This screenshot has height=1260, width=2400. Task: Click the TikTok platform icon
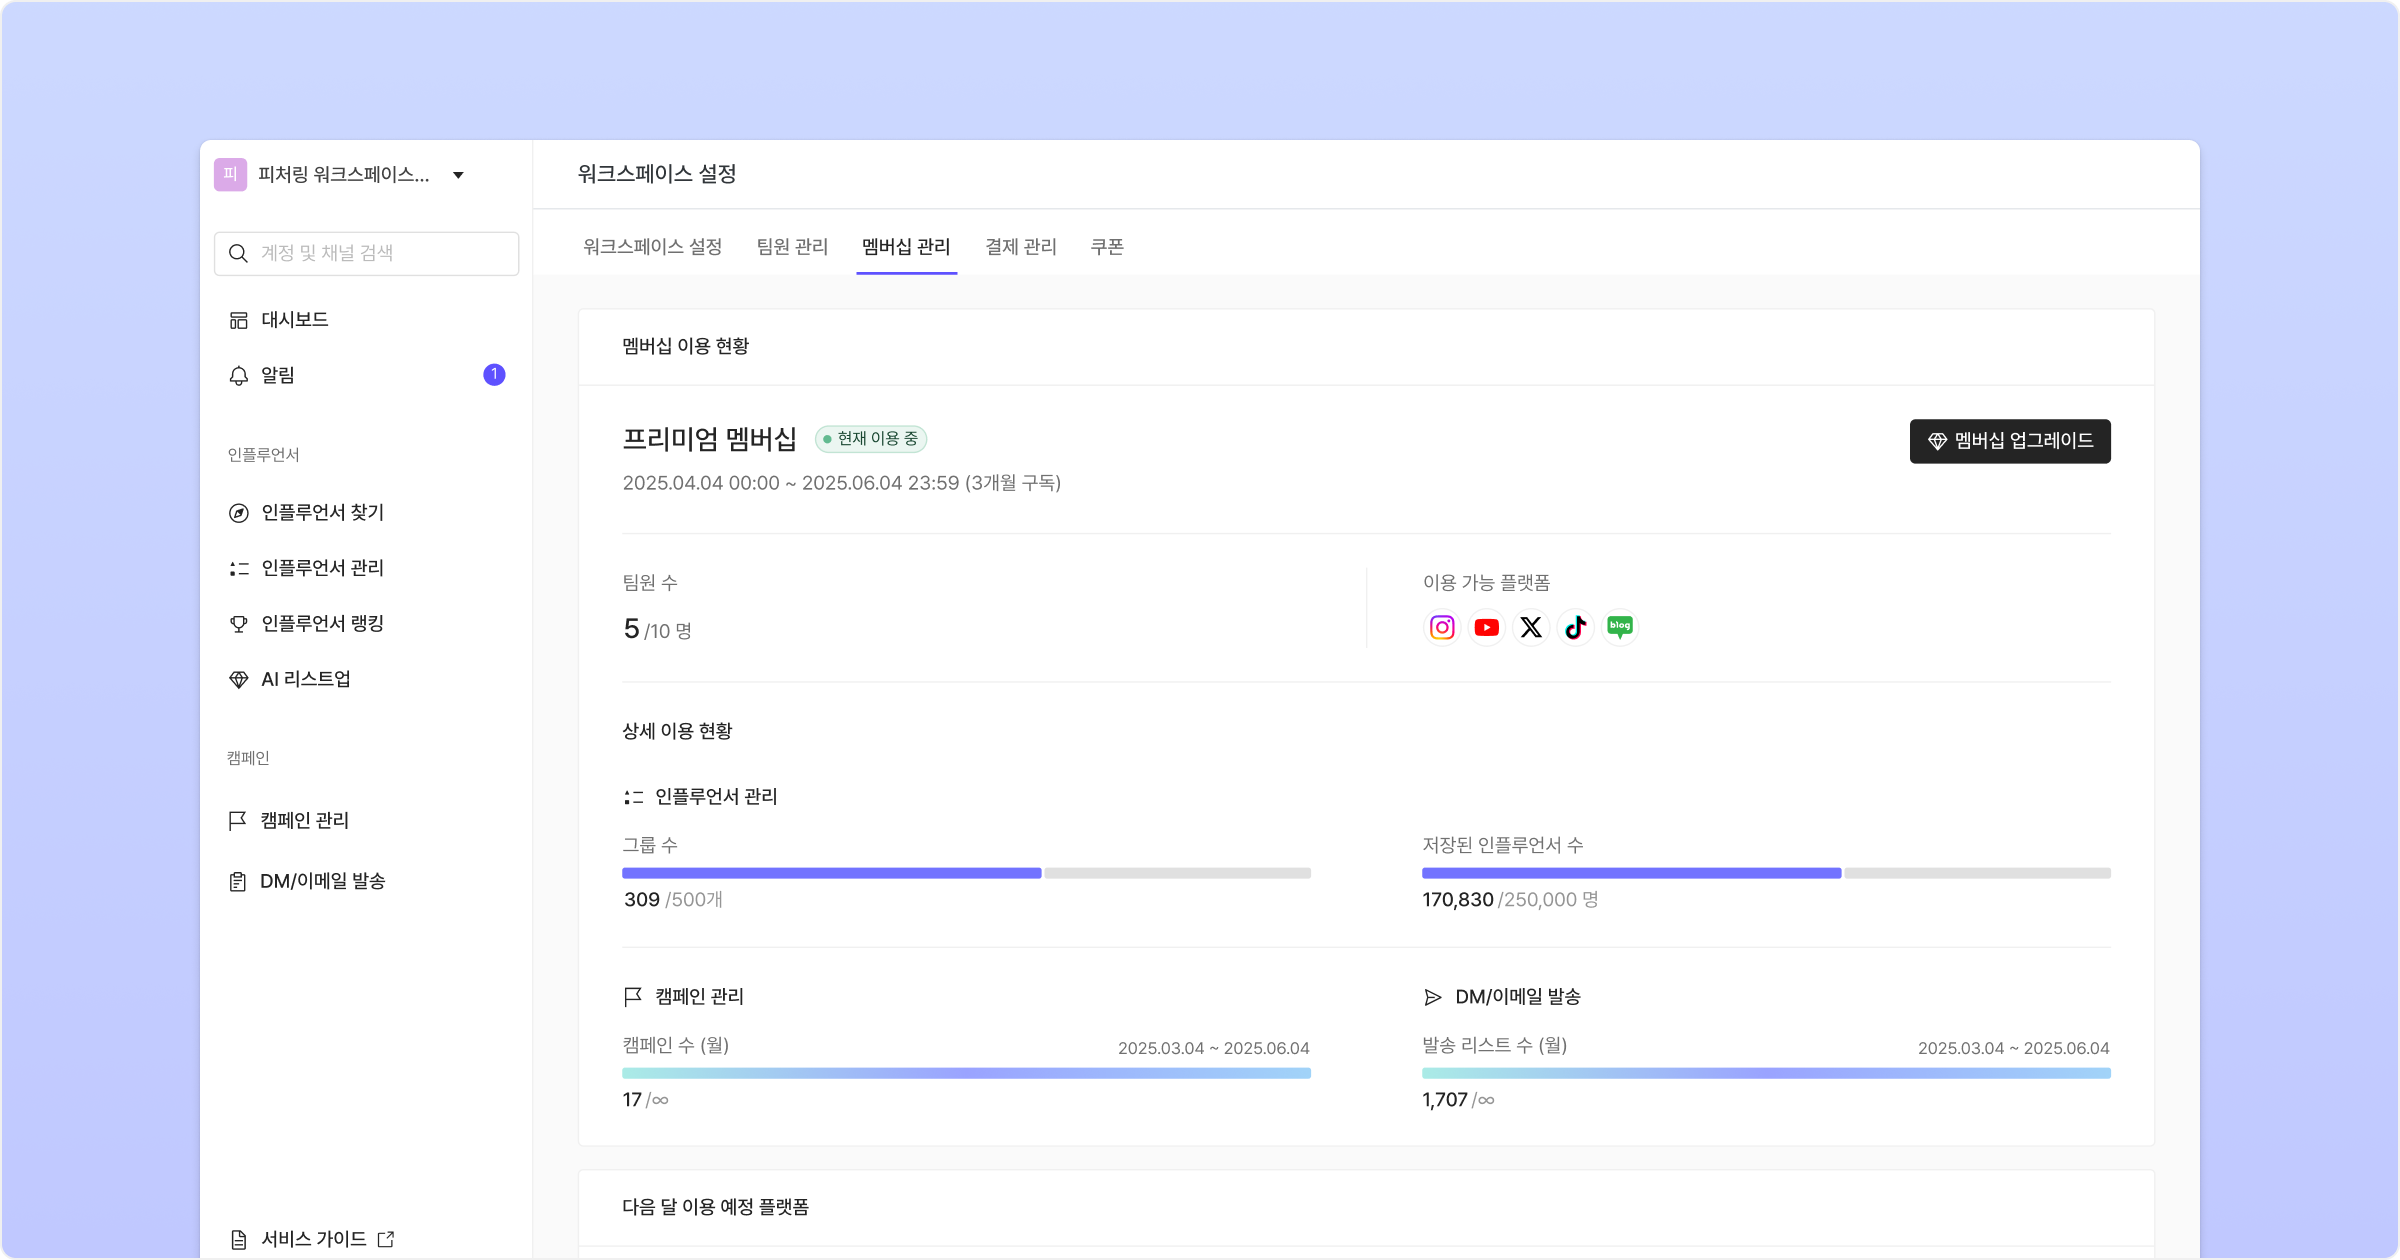pos(1576,627)
